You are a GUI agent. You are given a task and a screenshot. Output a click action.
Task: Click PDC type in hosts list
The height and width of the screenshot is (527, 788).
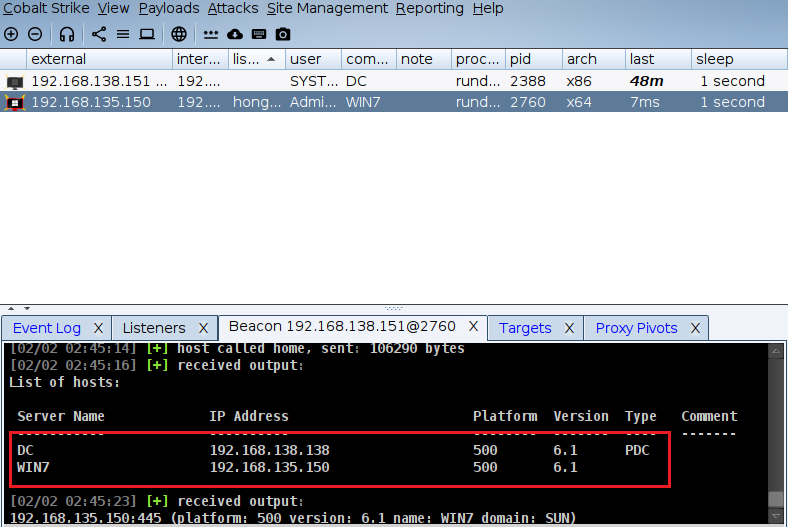pos(637,450)
